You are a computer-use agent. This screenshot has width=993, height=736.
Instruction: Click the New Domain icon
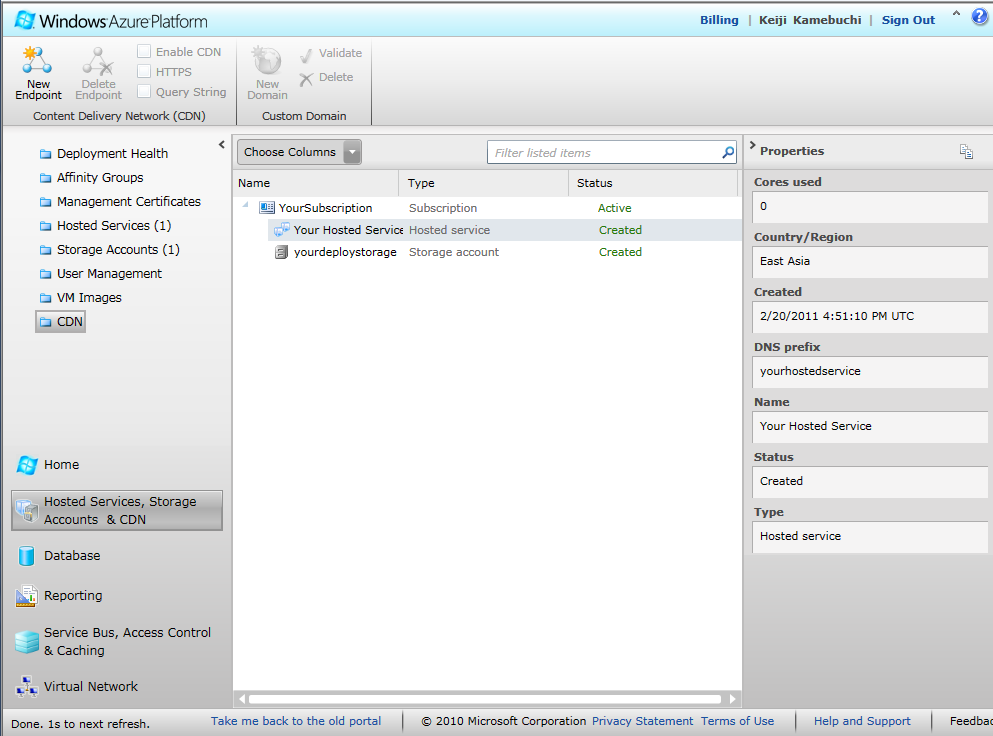click(267, 60)
